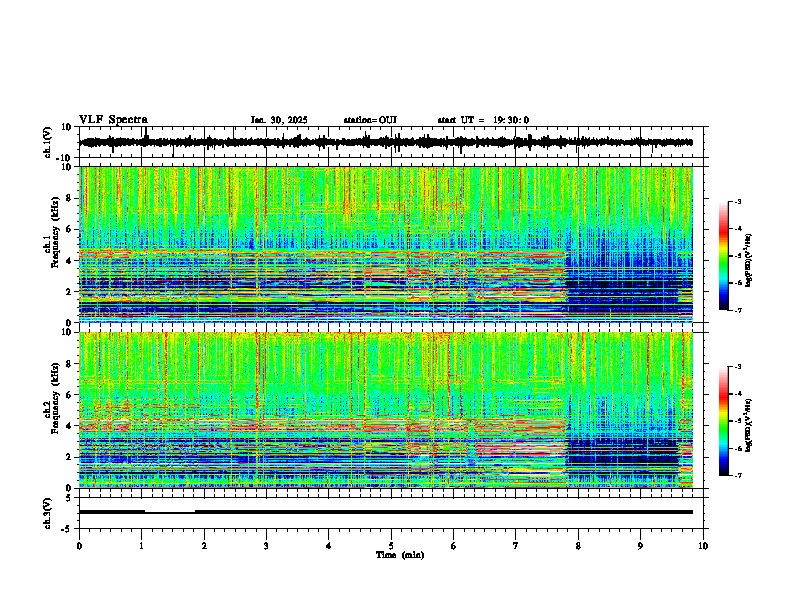Click the "1" tick on the time axis
This screenshot has height=612, width=792.
pos(141,546)
